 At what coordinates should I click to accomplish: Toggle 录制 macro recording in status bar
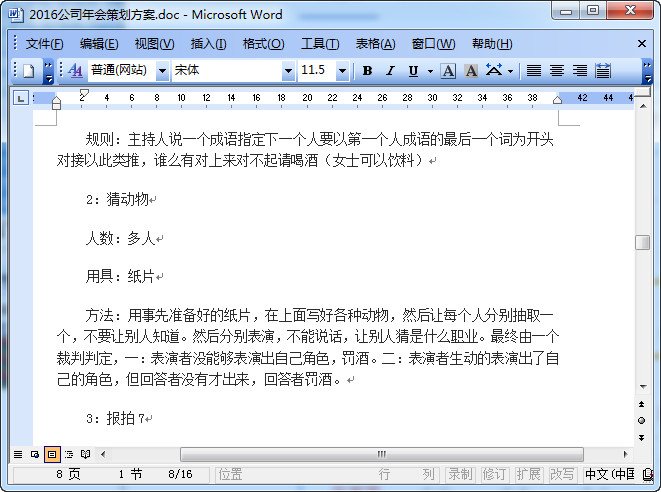coord(460,474)
